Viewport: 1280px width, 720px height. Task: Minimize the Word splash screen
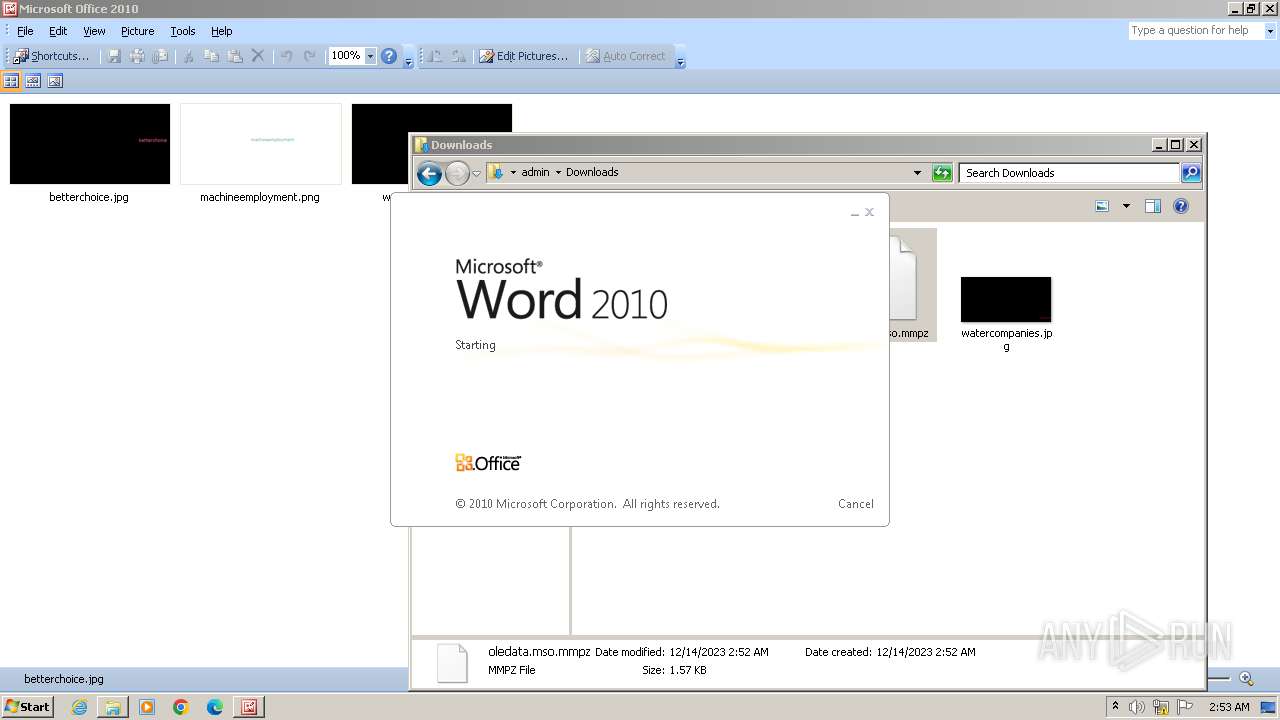tap(854, 213)
